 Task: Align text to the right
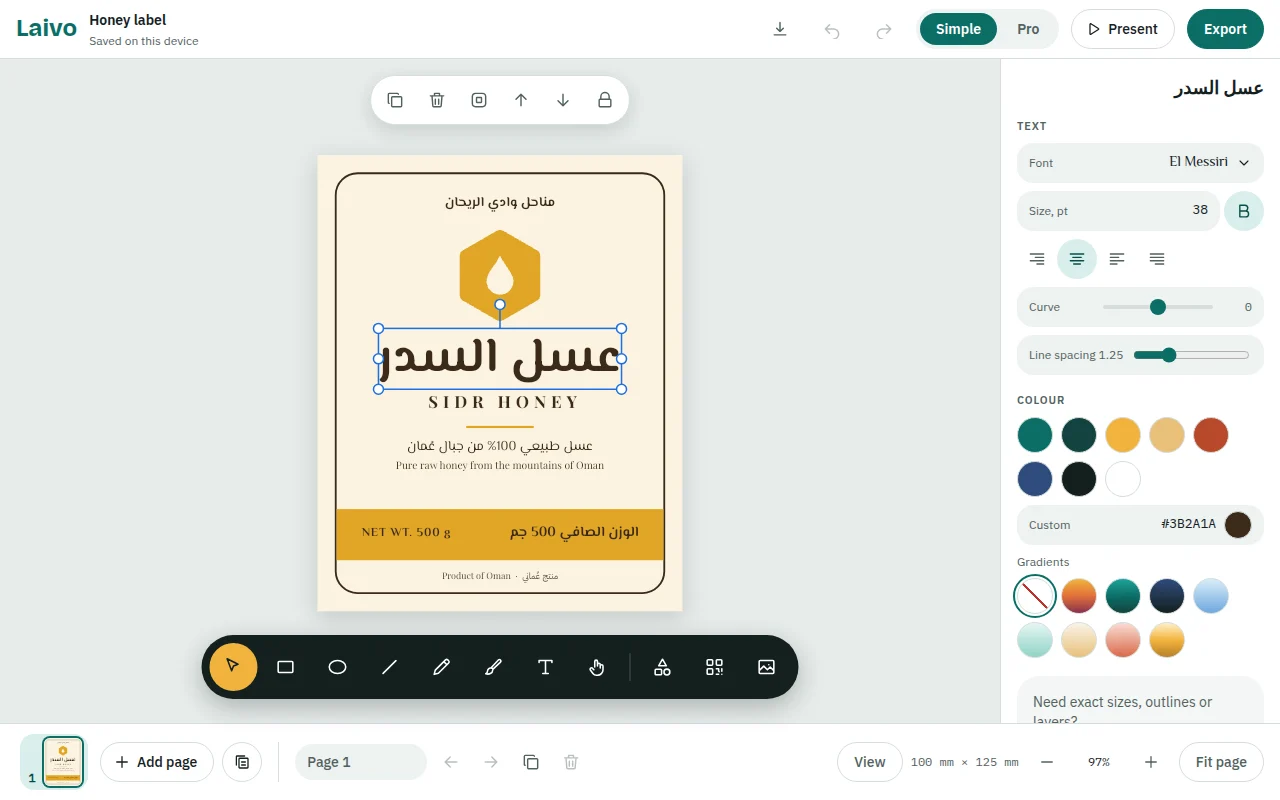point(1037,259)
